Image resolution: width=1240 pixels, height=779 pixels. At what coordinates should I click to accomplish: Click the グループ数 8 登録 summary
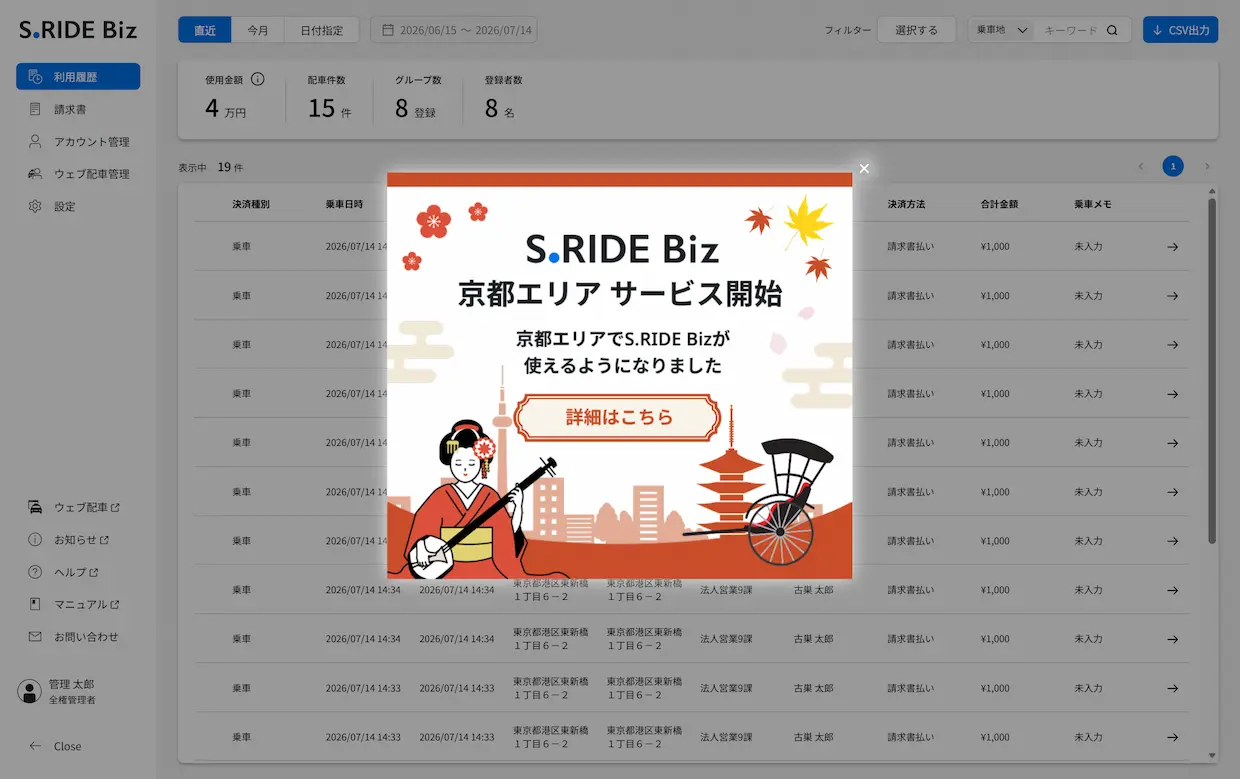[418, 97]
